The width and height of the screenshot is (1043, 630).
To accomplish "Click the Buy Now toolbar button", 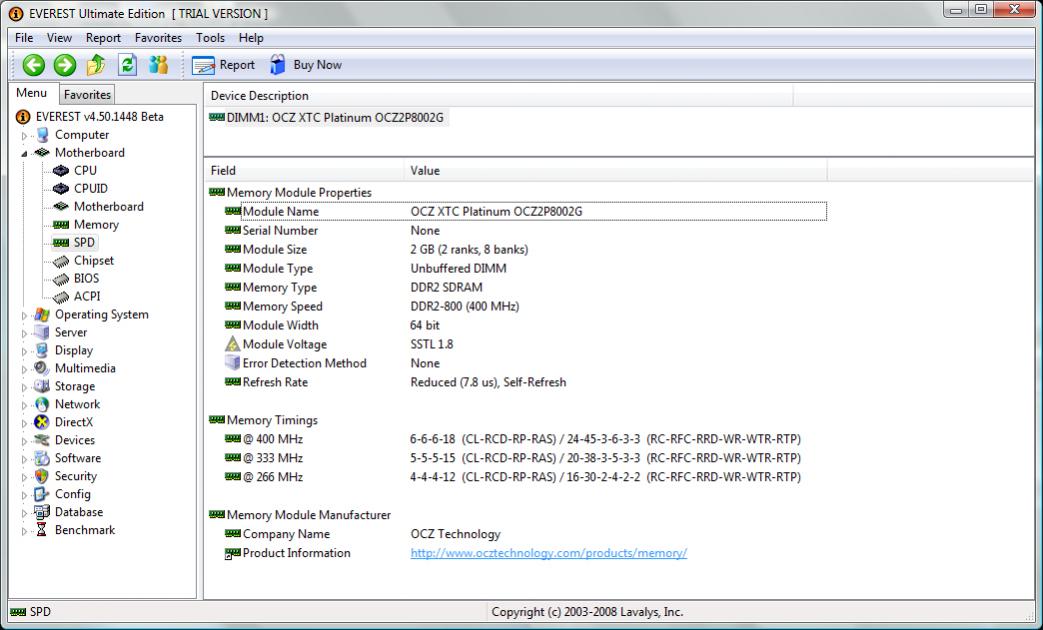I will click(x=306, y=65).
